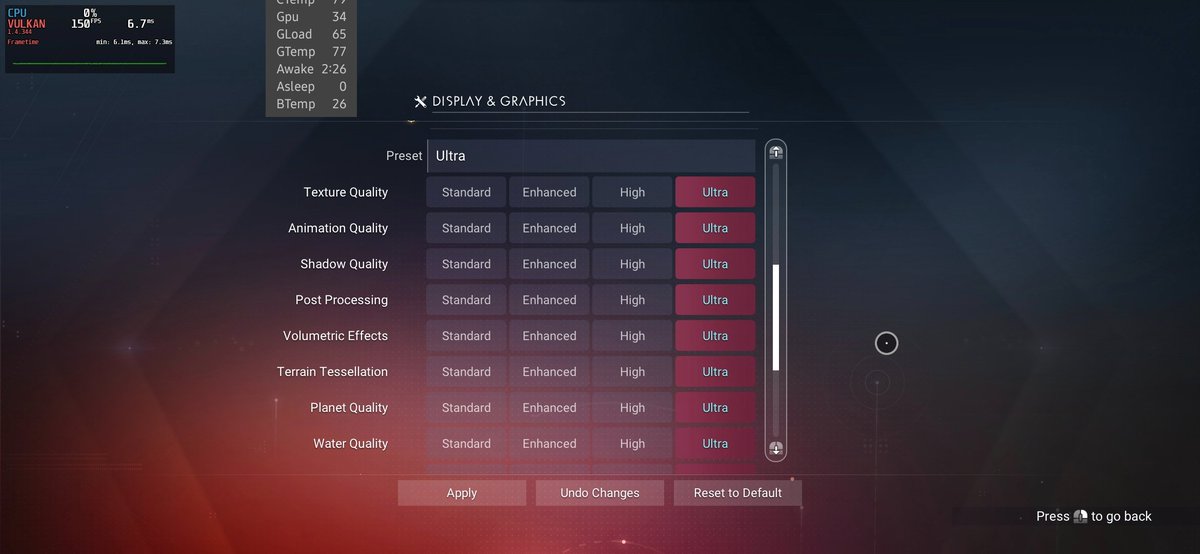1200x554 pixels.
Task: Choose Enhanced for Animation Quality
Action: (x=549, y=228)
